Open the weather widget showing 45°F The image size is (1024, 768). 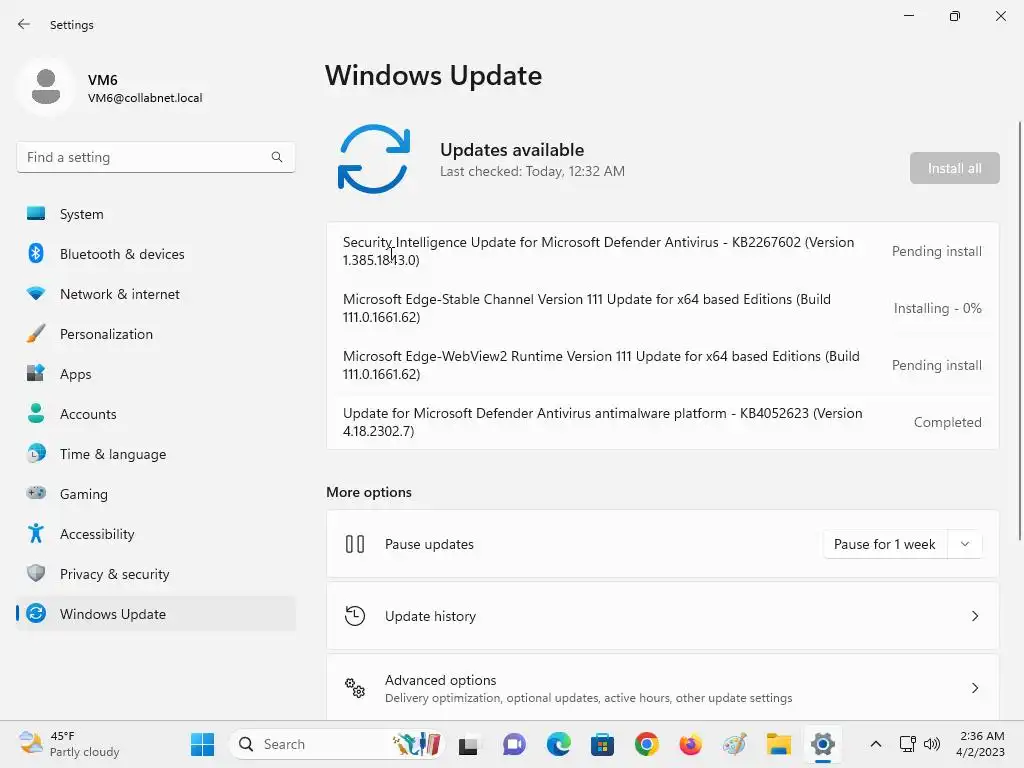(x=69, y=744)
